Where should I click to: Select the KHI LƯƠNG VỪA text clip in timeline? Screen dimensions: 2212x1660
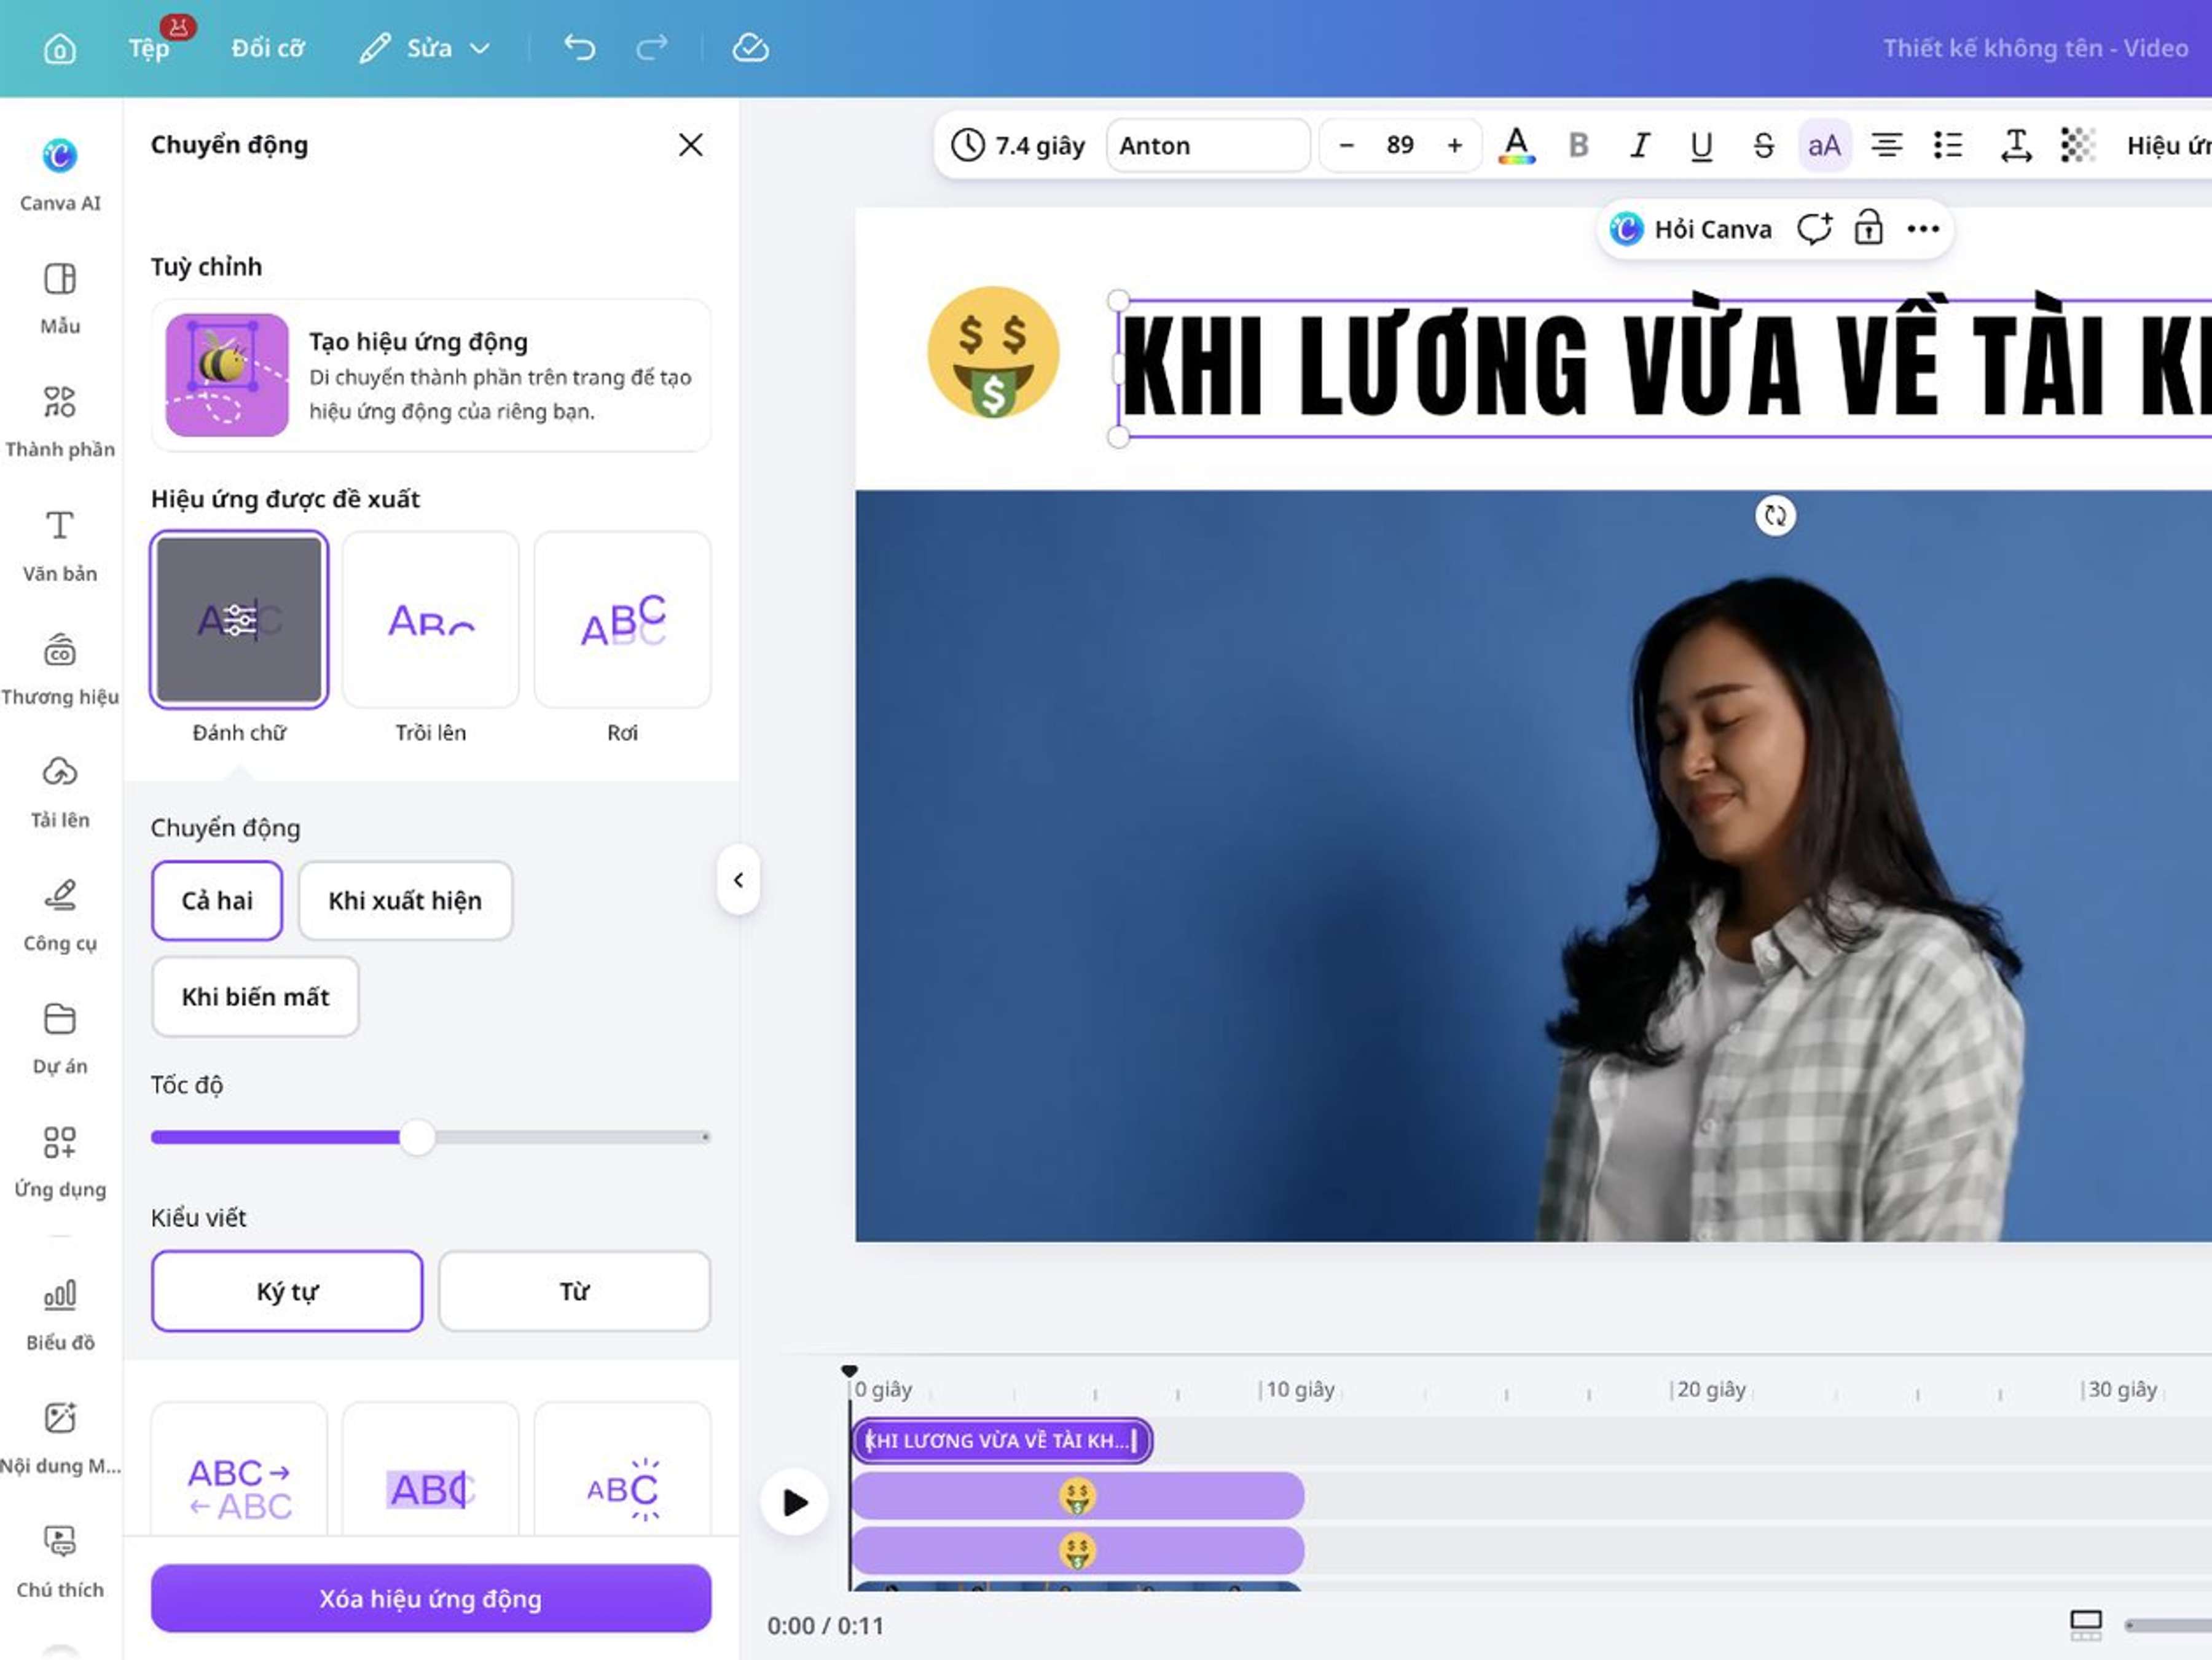[1002, 1440]
